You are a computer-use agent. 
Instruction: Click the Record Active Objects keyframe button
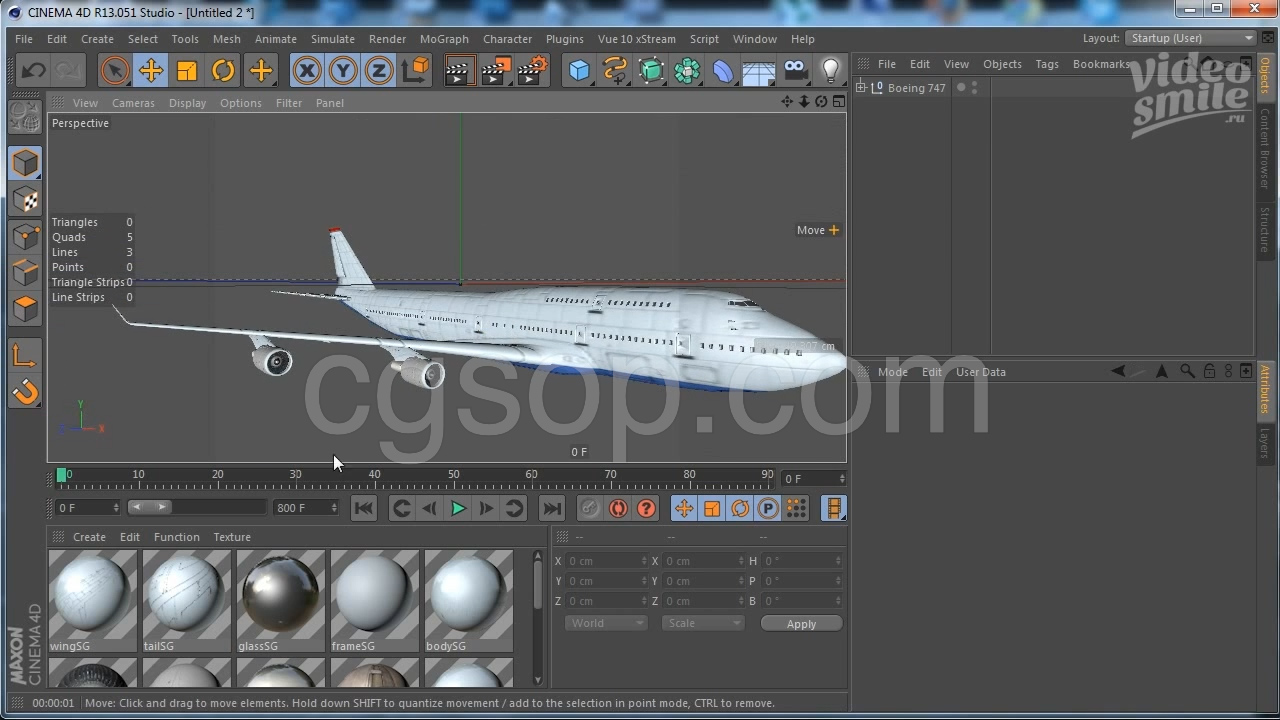(590, 508)
